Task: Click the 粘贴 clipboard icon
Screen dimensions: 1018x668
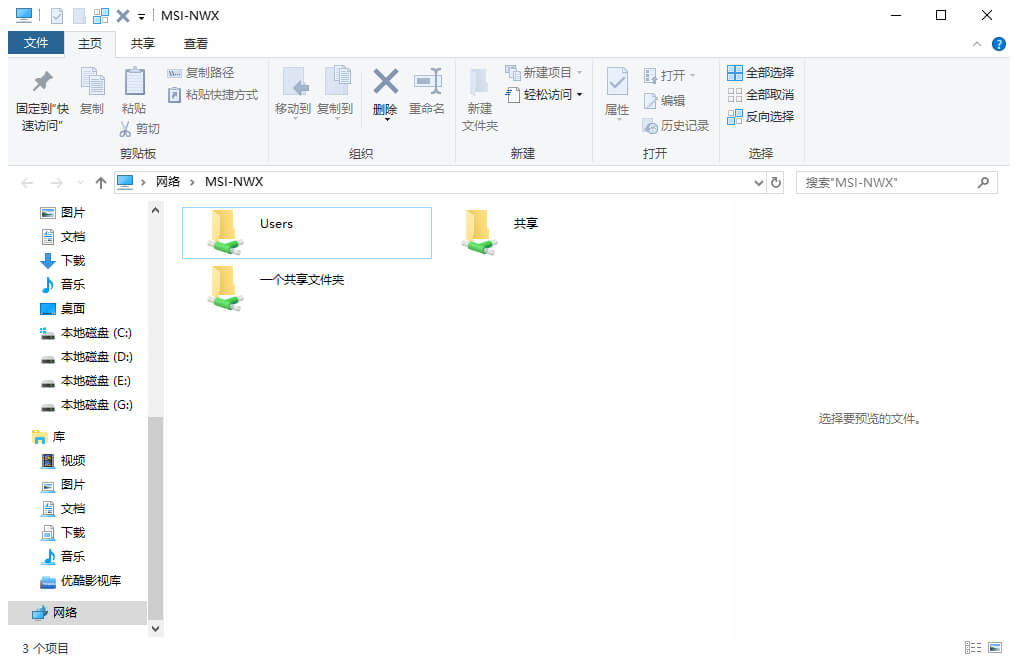Action: point(133,82)
